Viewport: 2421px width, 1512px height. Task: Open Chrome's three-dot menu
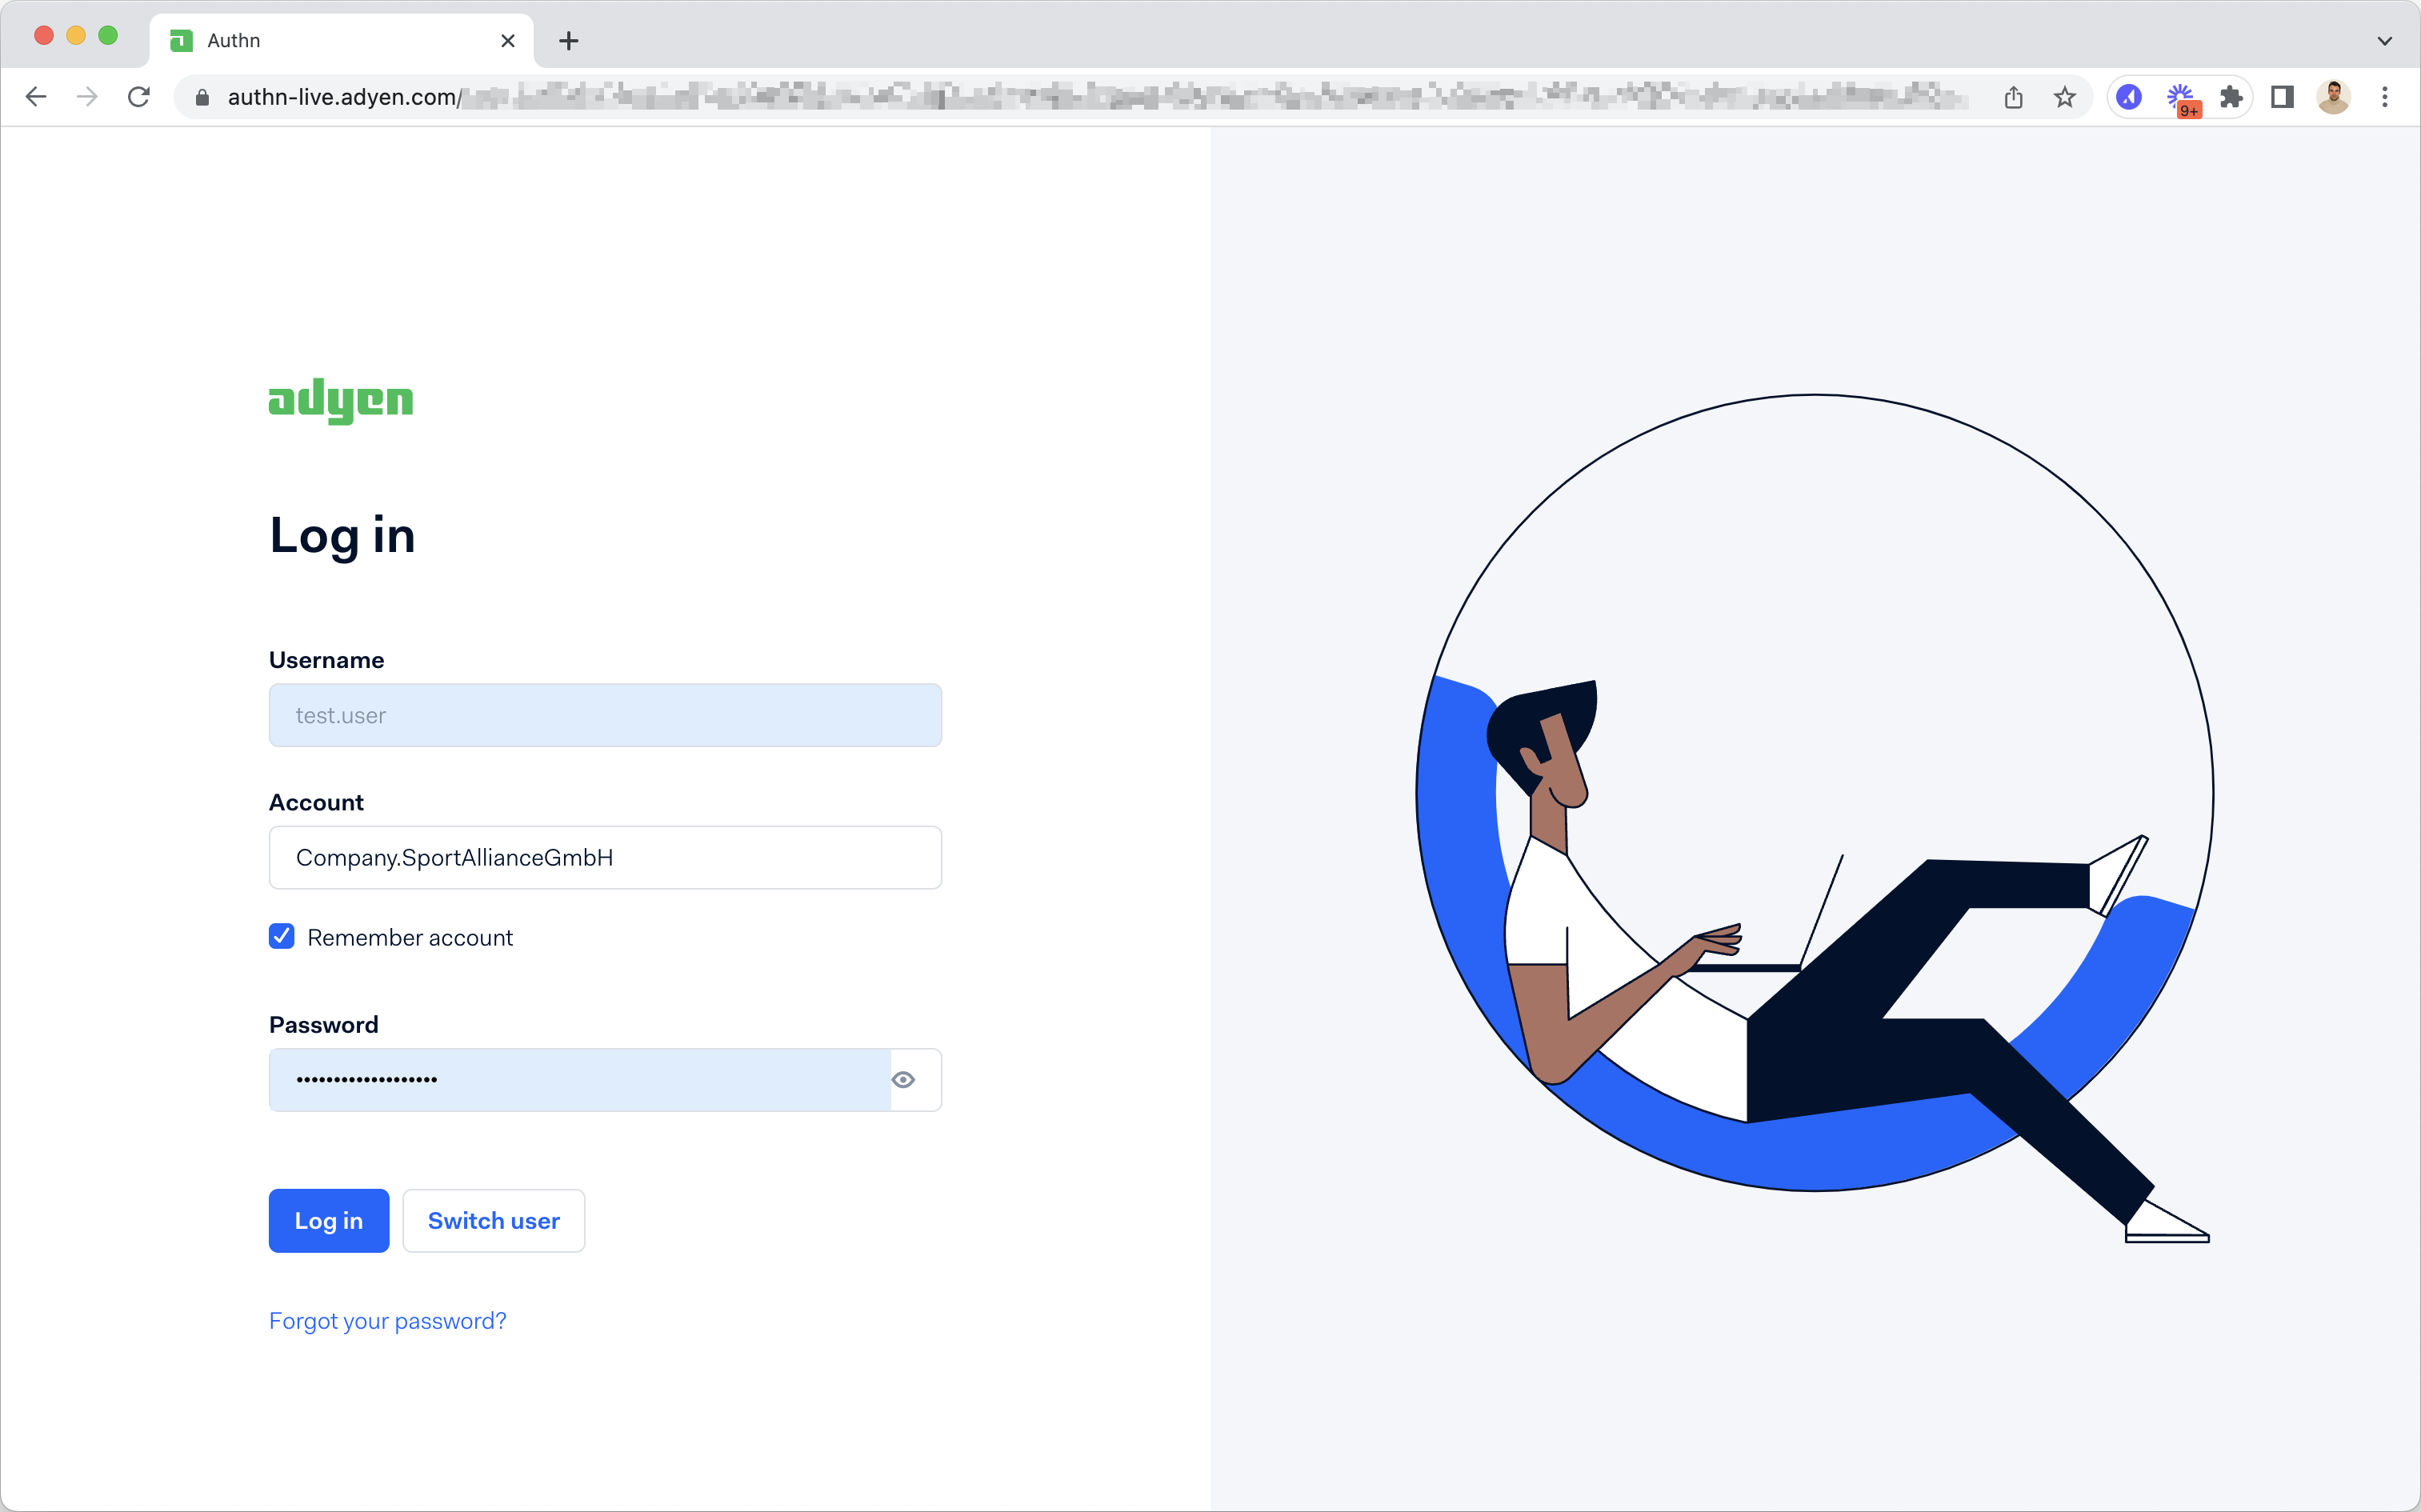click(2385, 96)
